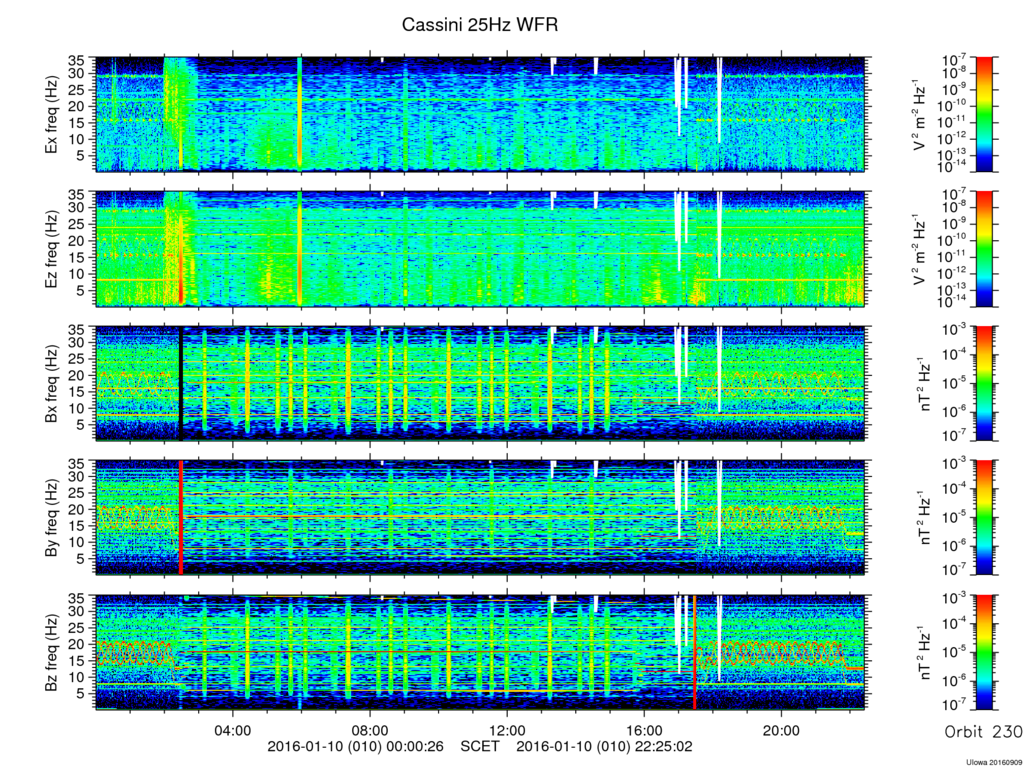Screen dimensions: 1024x767
Task: Click the red vertical line in By panel
Action: tap(181, 518)
